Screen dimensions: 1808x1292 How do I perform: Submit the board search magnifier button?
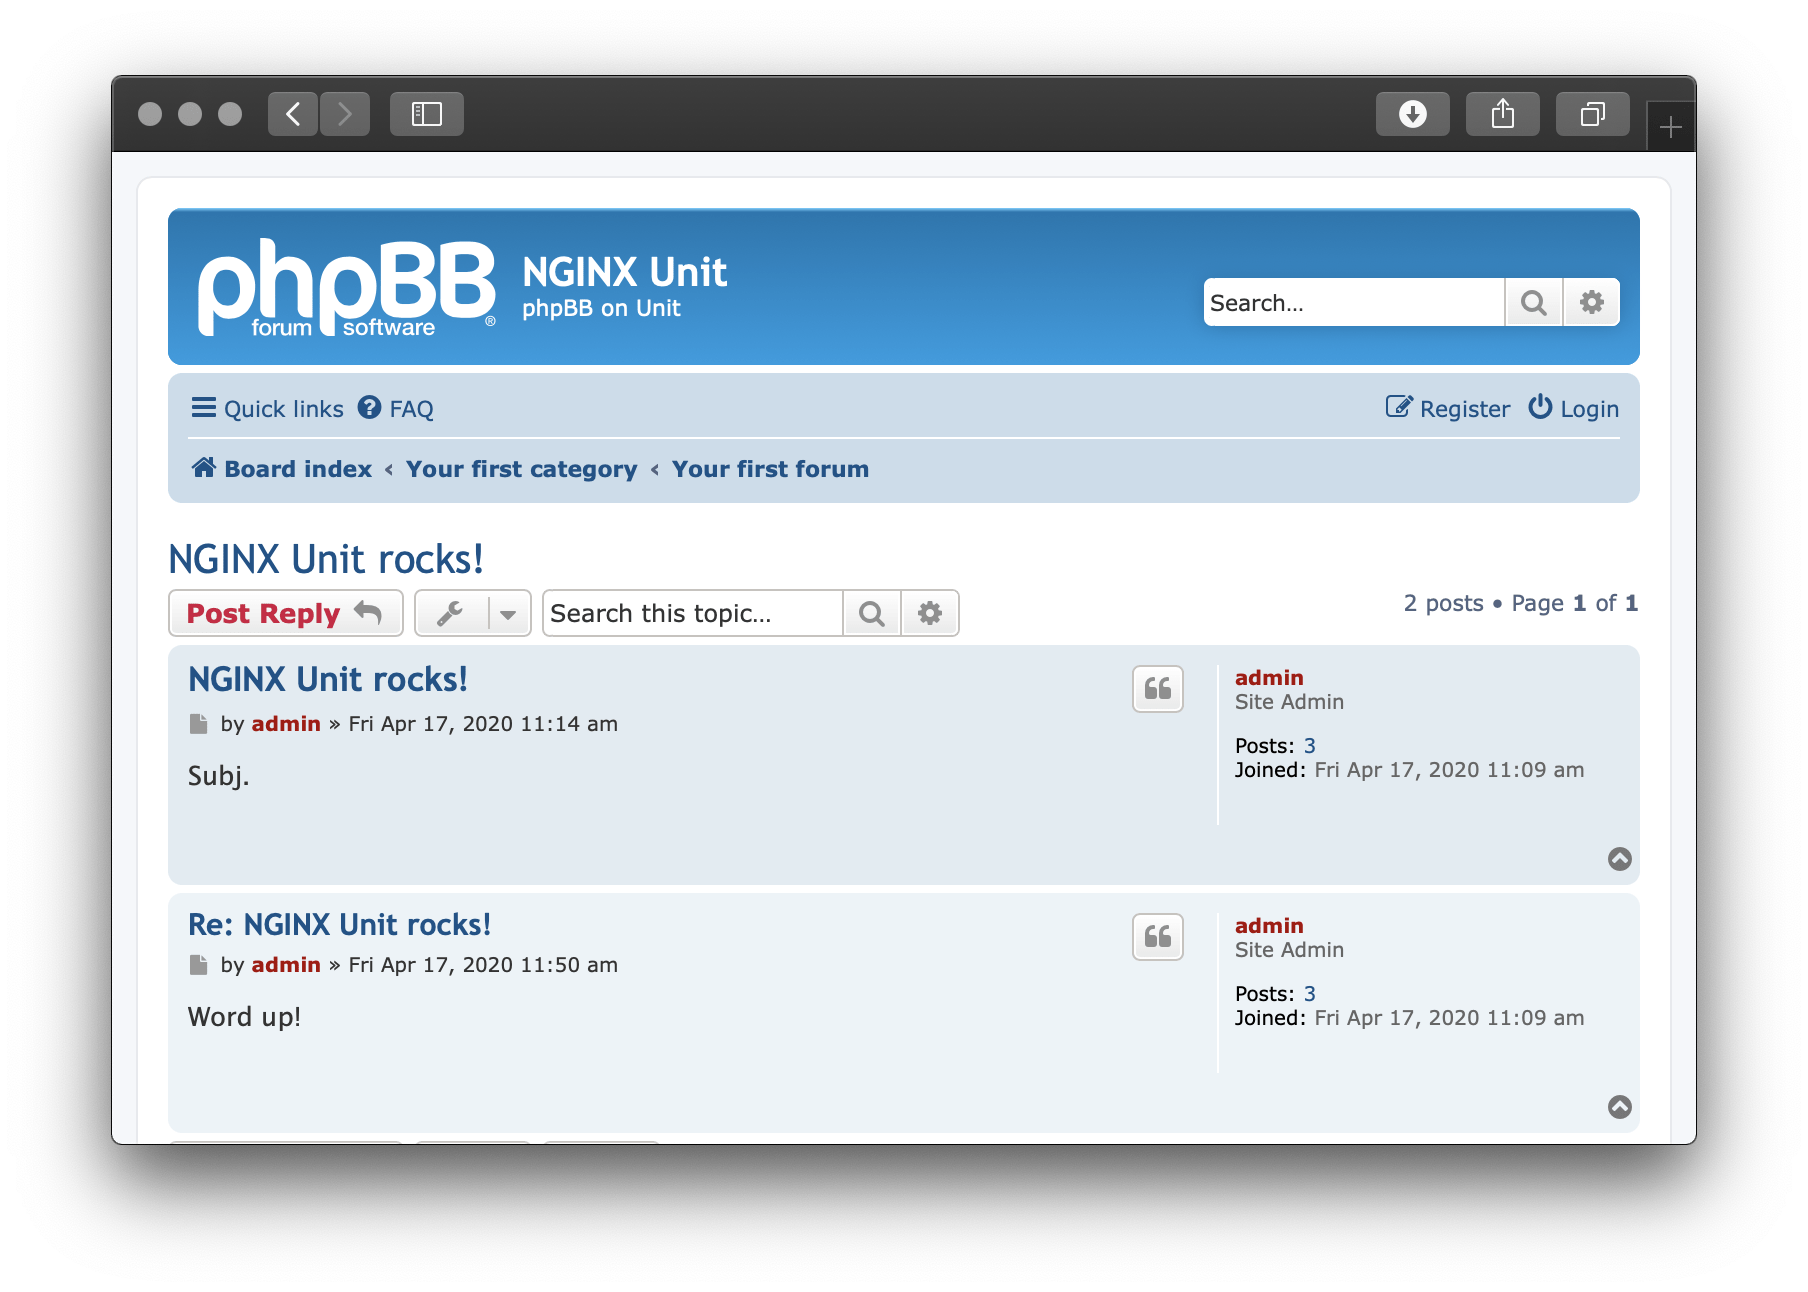[x=1534, y=302]
